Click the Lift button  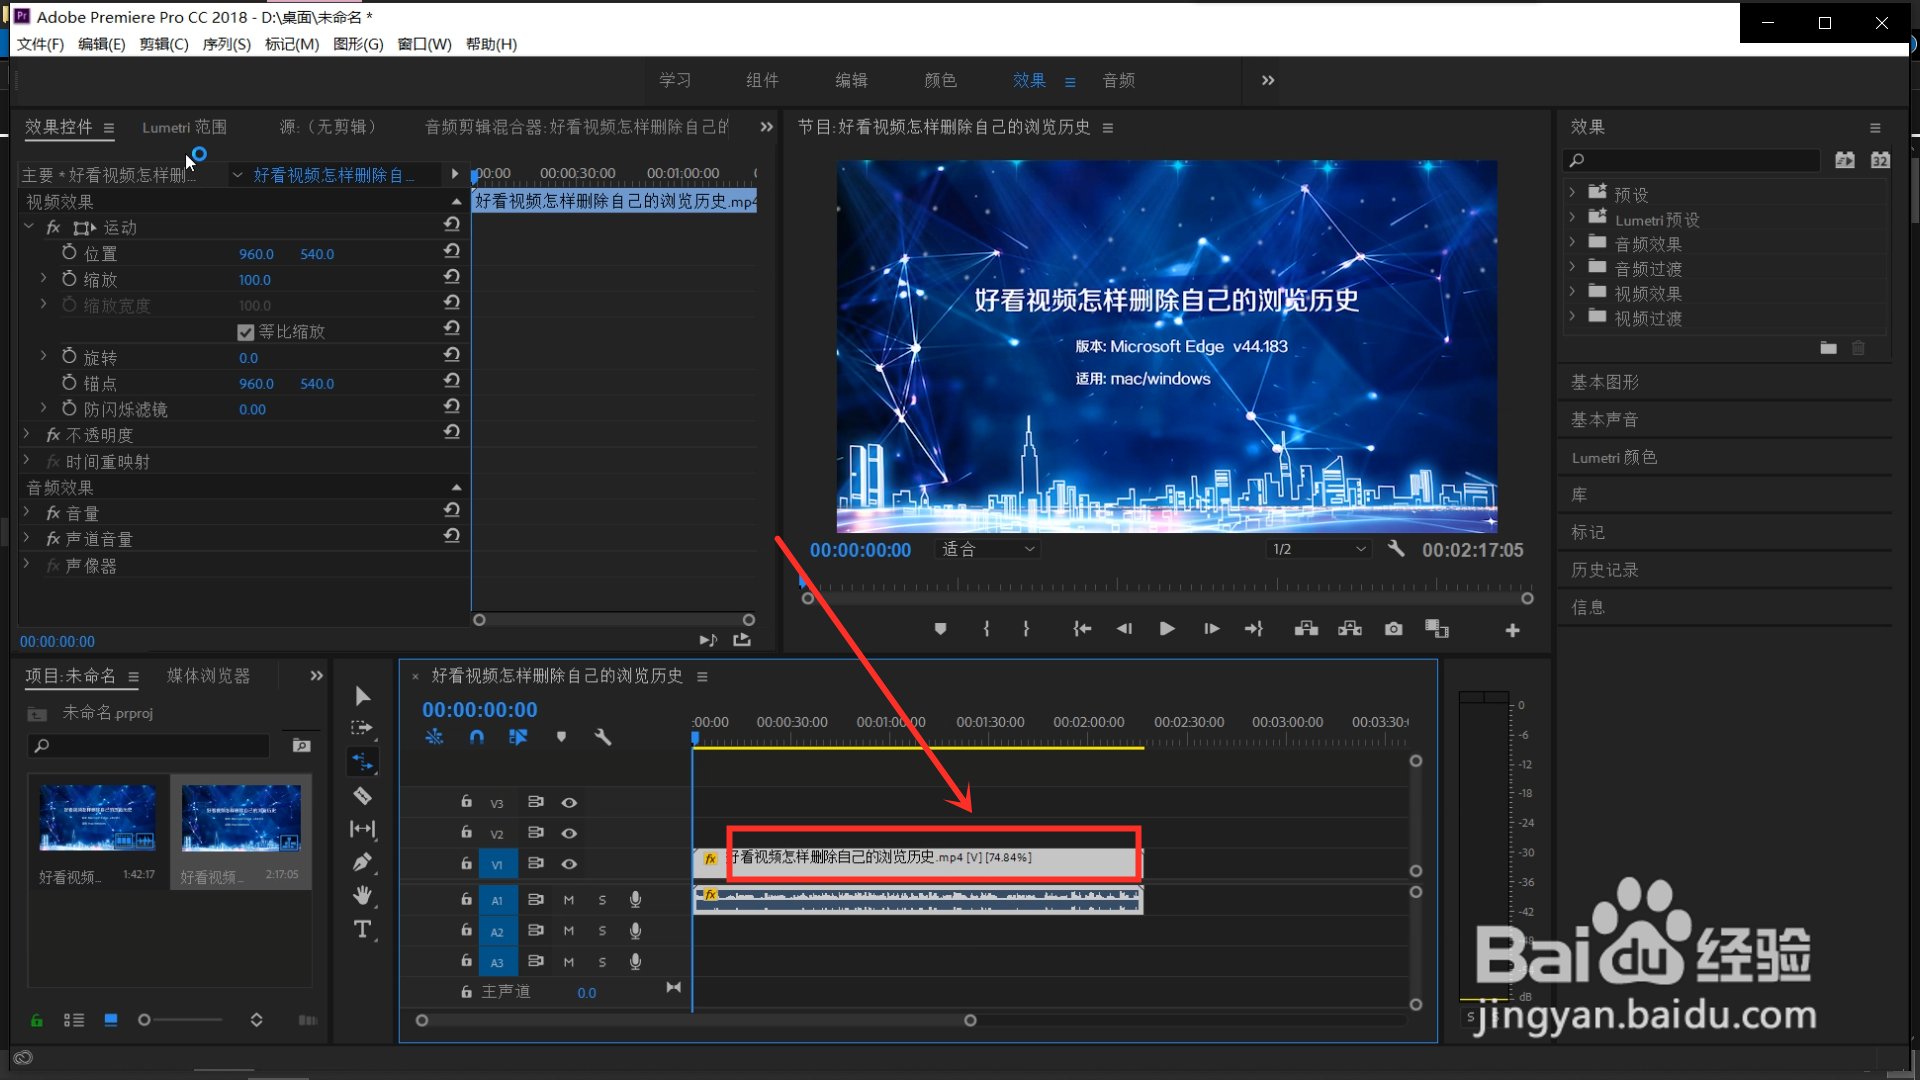(x=1306, y=629)
